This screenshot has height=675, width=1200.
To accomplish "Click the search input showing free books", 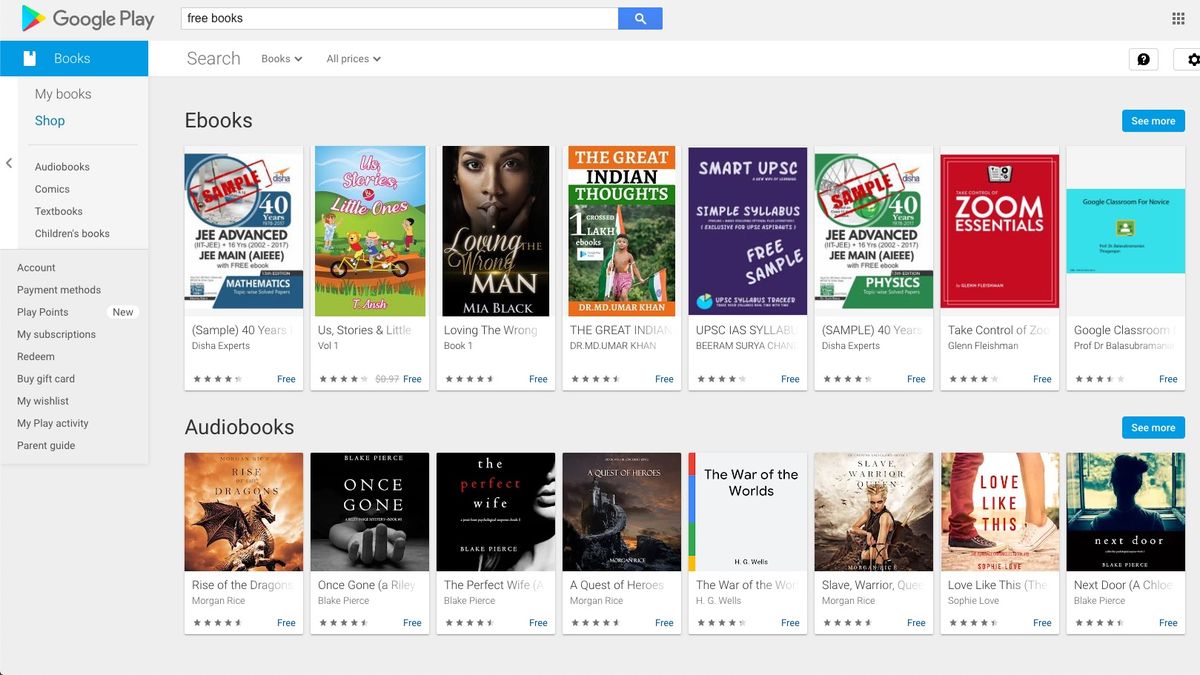I will coord(400,18).
